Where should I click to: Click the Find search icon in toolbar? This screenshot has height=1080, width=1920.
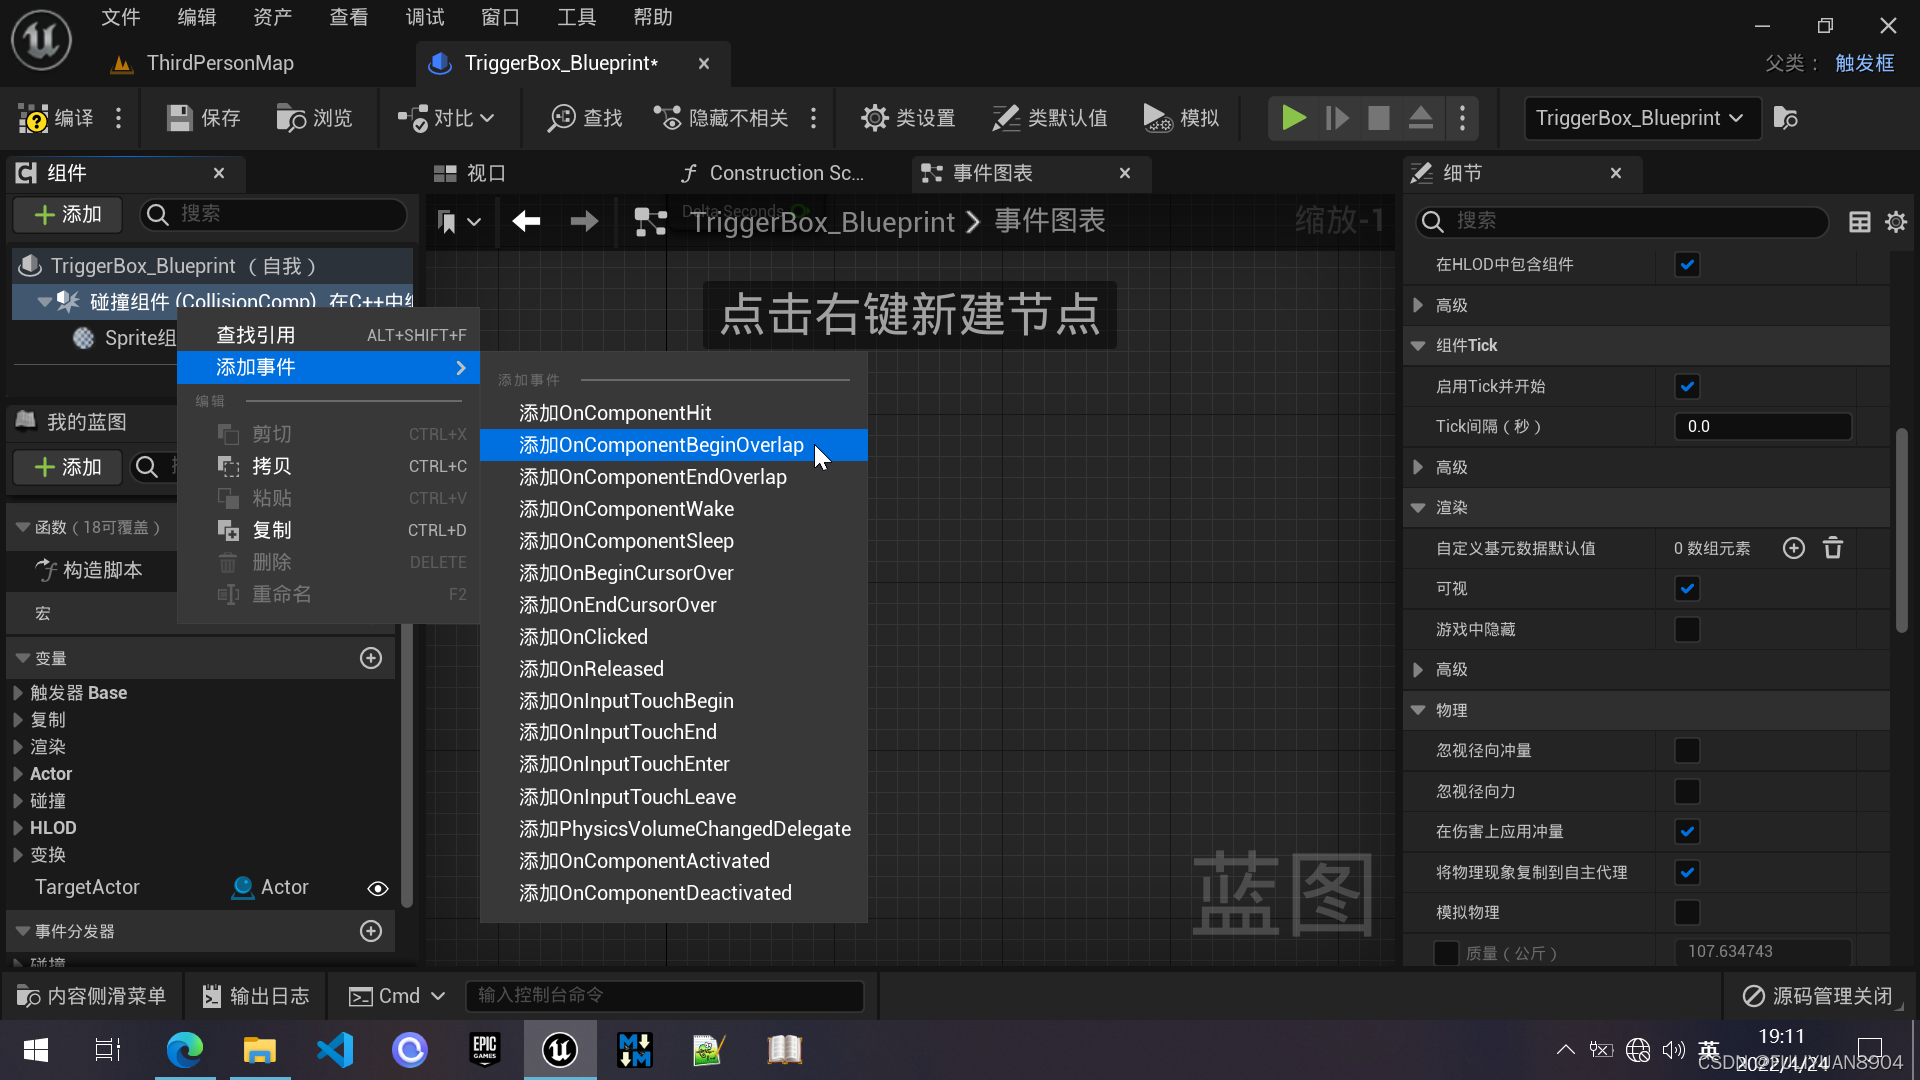coord(562,118)
